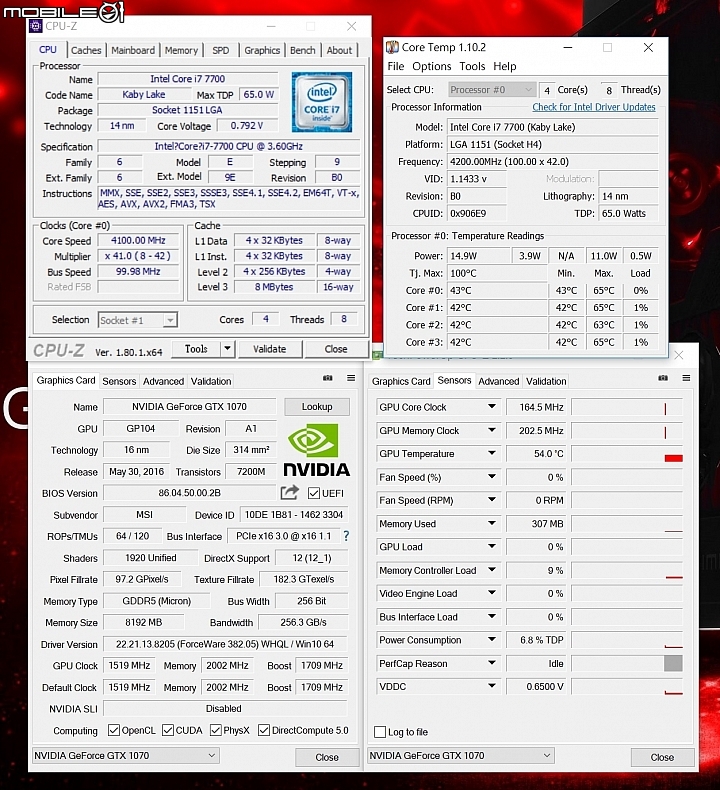Open the GPU Core Clock sensor dropdown
The height and width of the screenshot is (790, 720).
492,407
